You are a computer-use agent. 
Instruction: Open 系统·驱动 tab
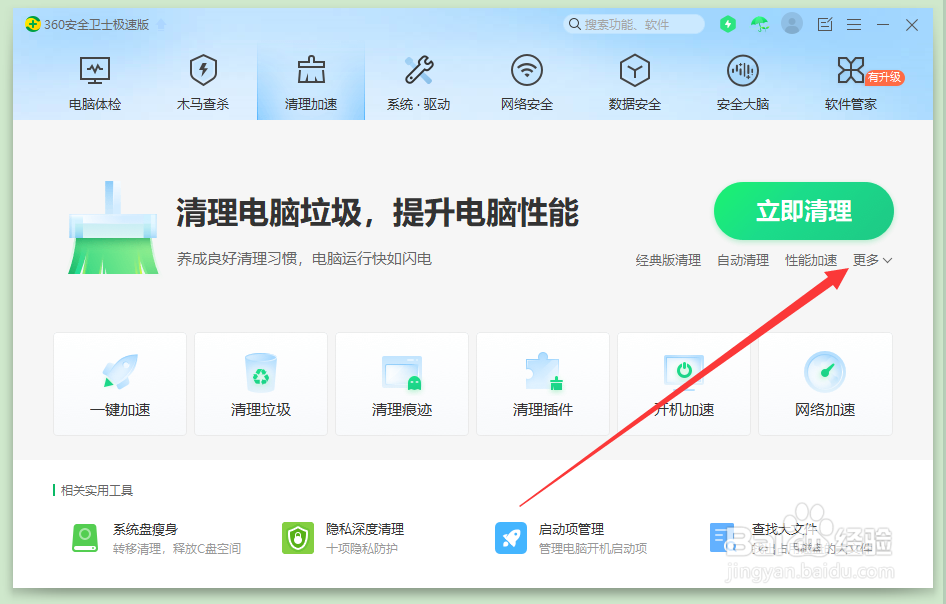(419, 84)
